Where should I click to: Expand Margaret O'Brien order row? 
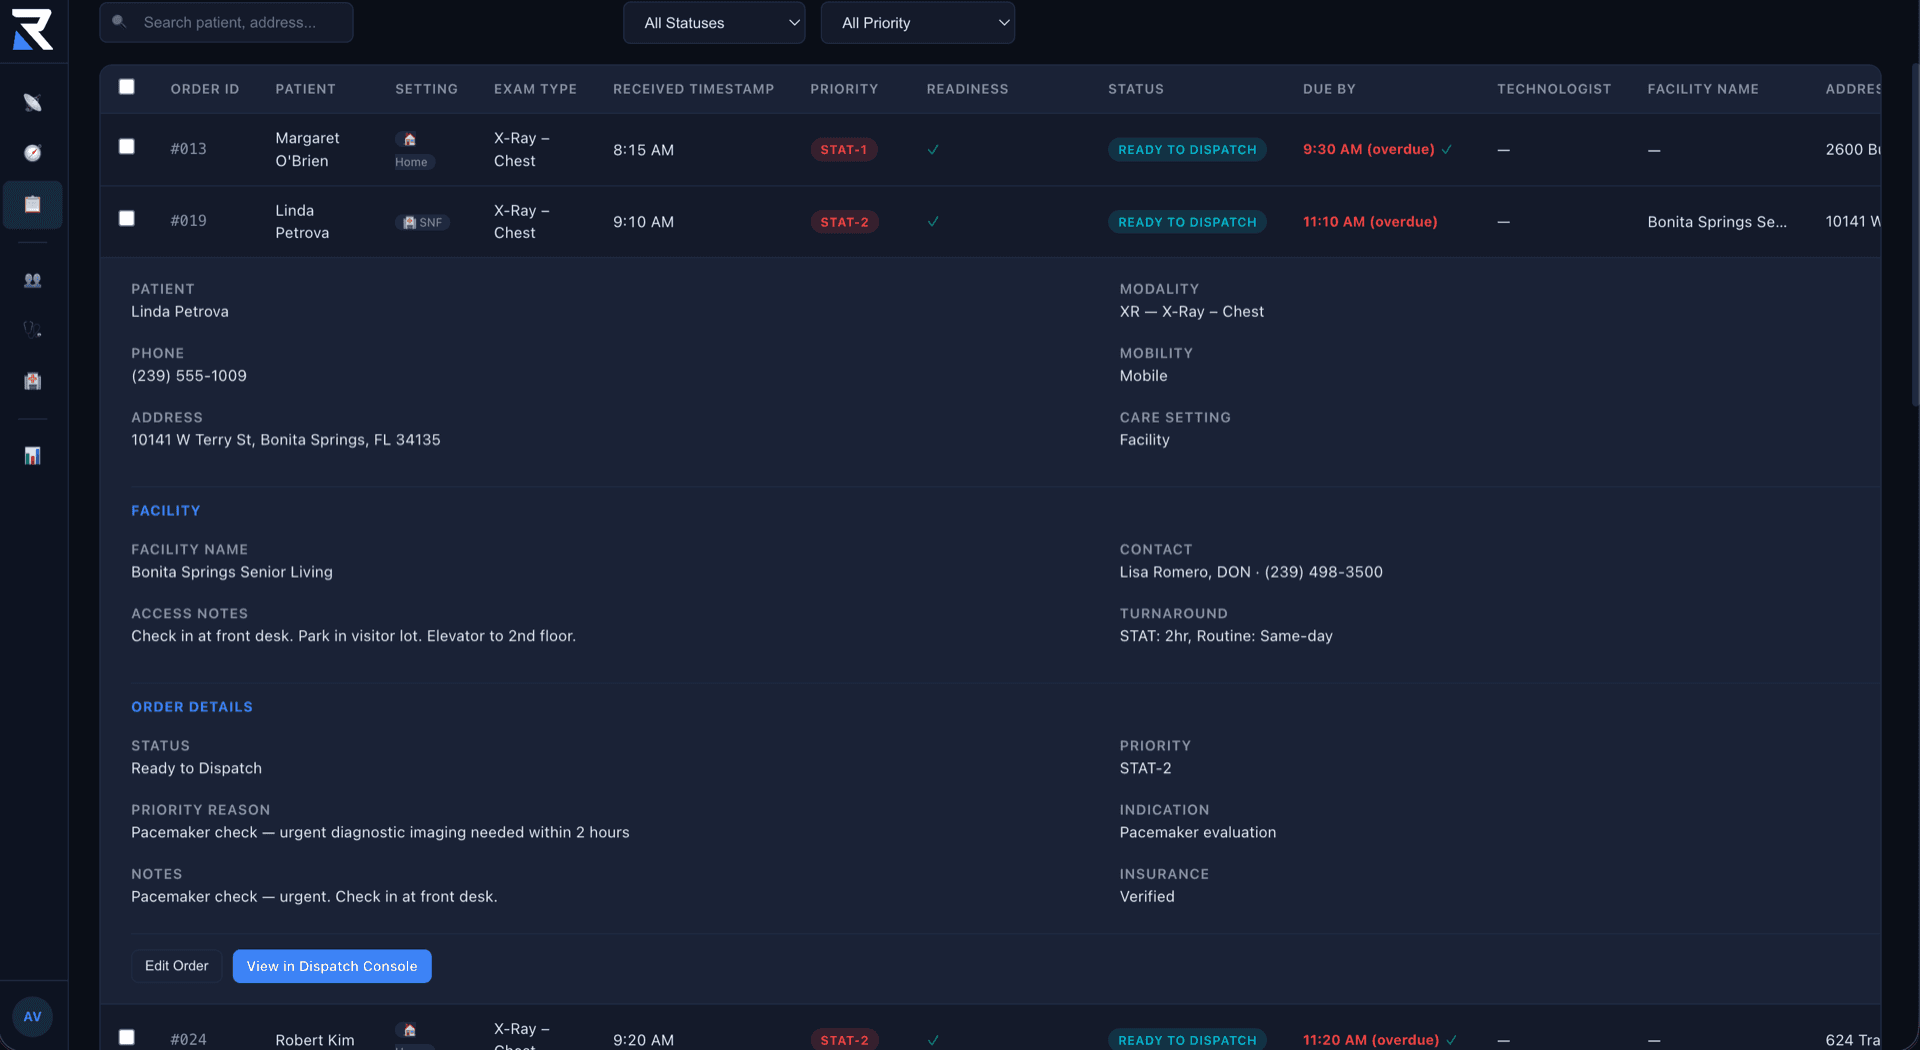307,149
